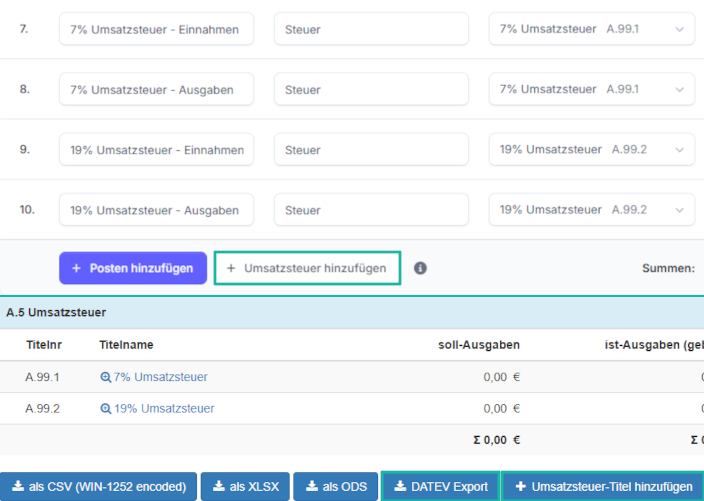Download as CSV (WIN-1252 encoded)

coord(98,486)
